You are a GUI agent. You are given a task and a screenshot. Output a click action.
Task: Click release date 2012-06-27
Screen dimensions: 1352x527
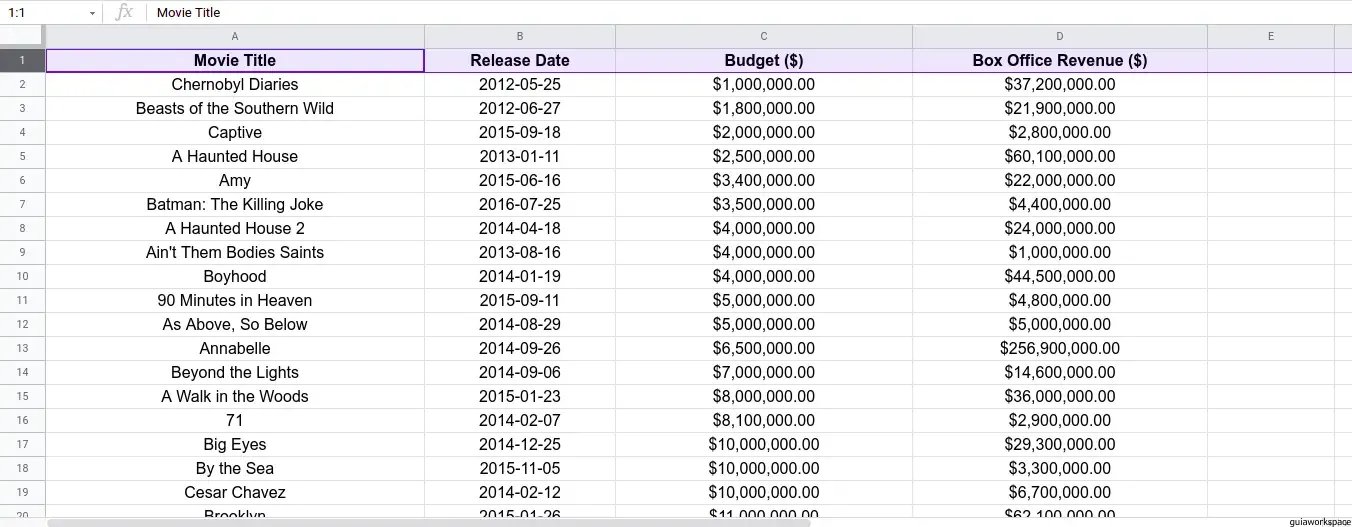(520, 108)
